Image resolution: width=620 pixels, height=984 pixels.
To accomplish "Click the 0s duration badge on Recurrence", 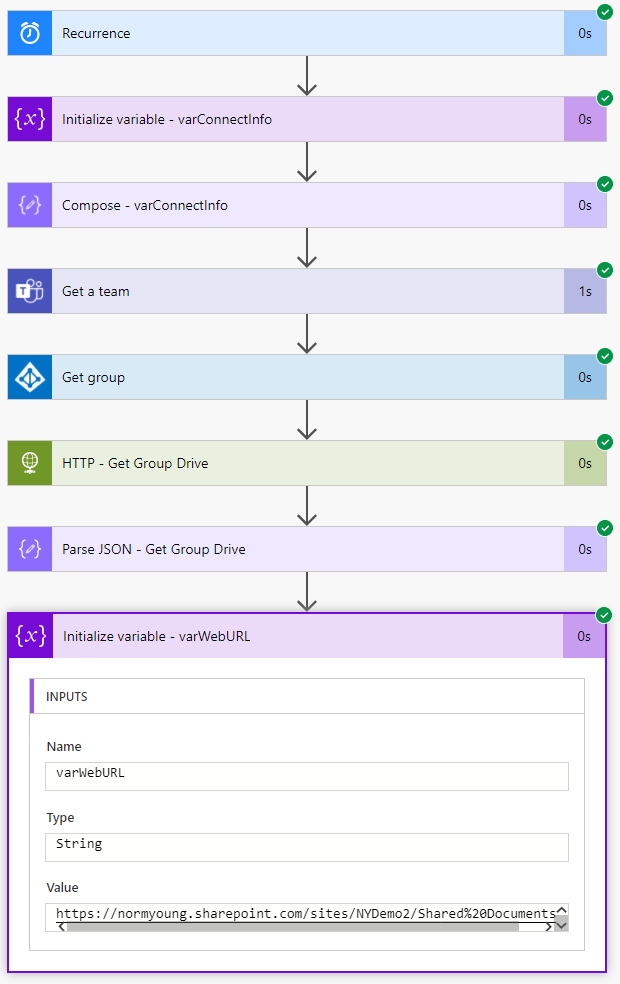I will [584, 33].
